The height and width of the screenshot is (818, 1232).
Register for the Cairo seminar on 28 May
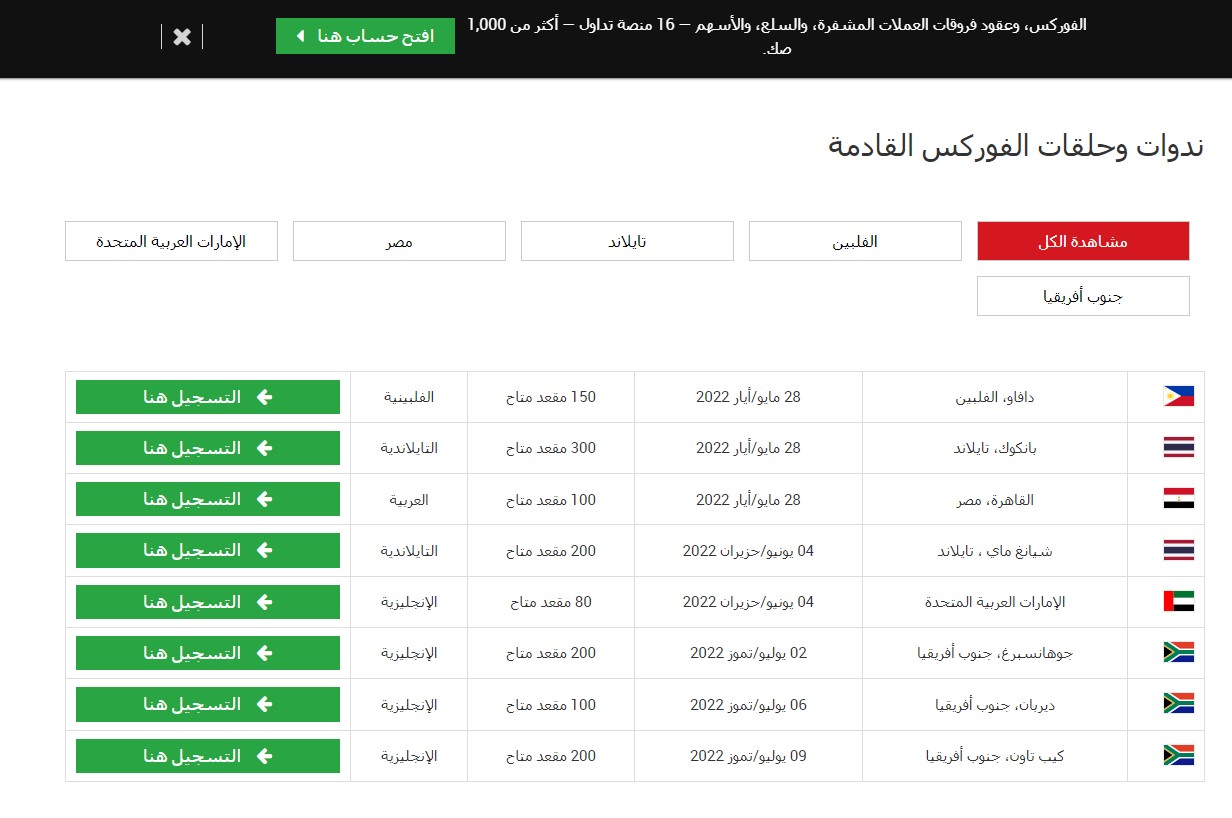[x=208, y=499]
